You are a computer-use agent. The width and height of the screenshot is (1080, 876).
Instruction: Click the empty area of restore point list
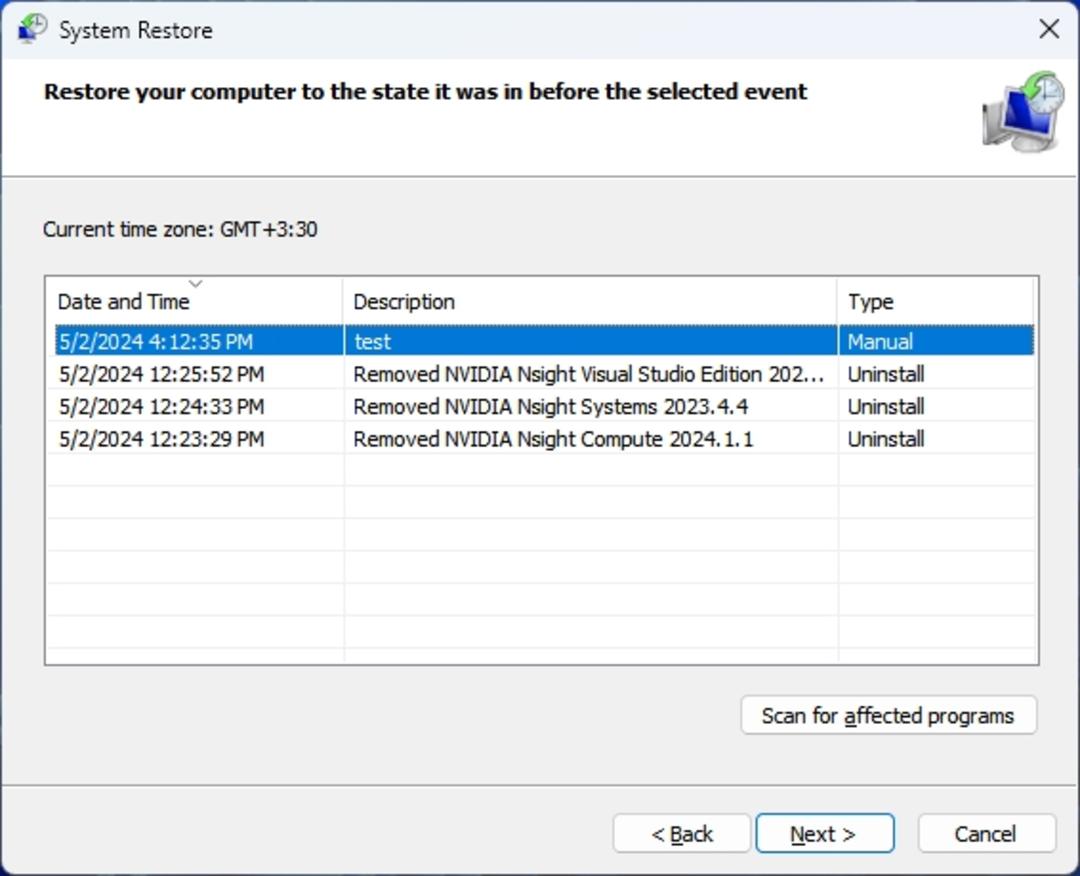pos(541,558)
